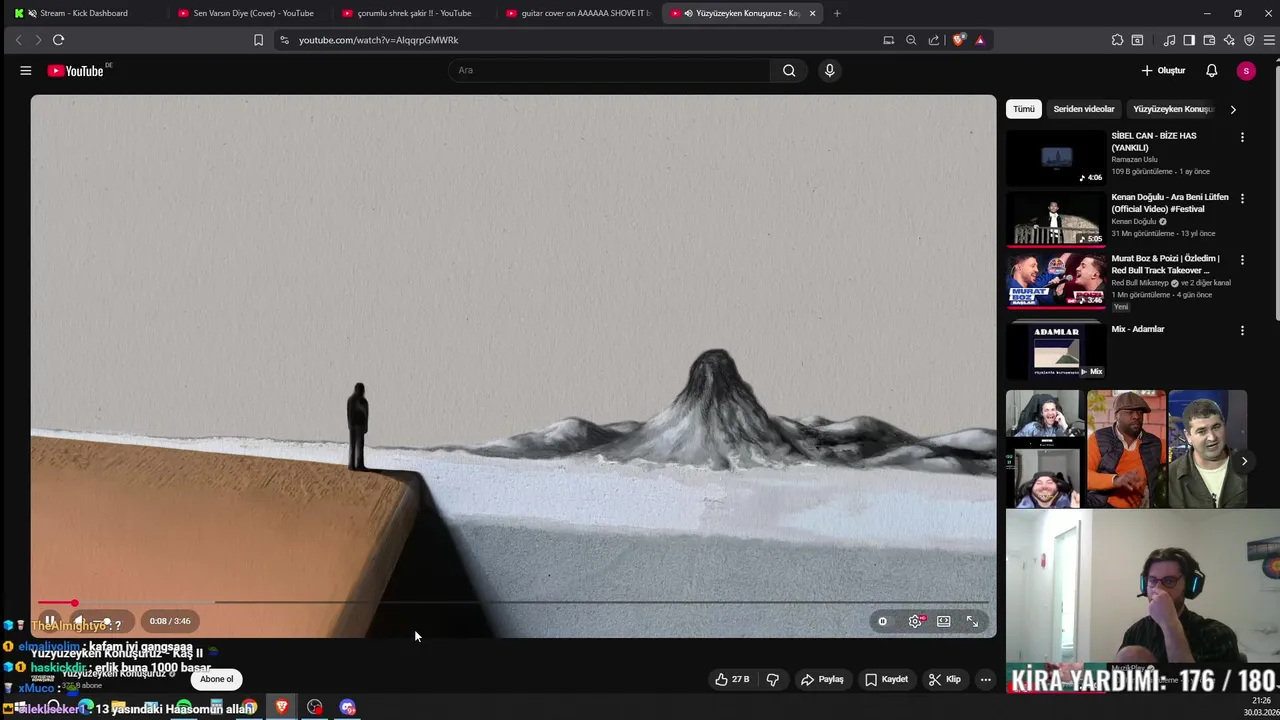Toggle the browser sidebar panel
Image resolution: width=1280 pixels, height=720 pixels.
pyautogui.click(x=1189, y=40)
